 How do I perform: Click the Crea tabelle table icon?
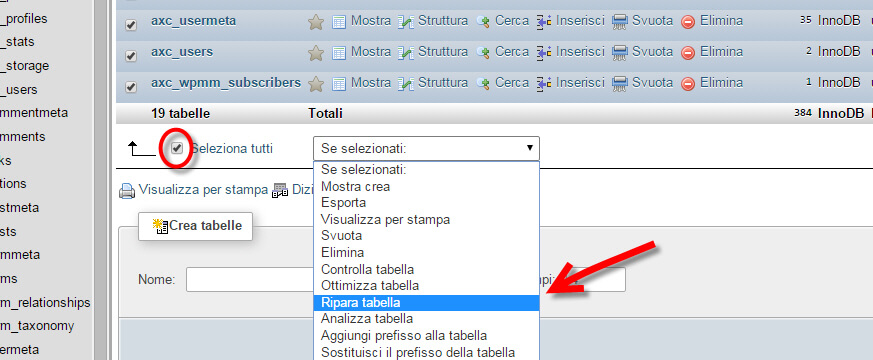[x=160, y=226]
